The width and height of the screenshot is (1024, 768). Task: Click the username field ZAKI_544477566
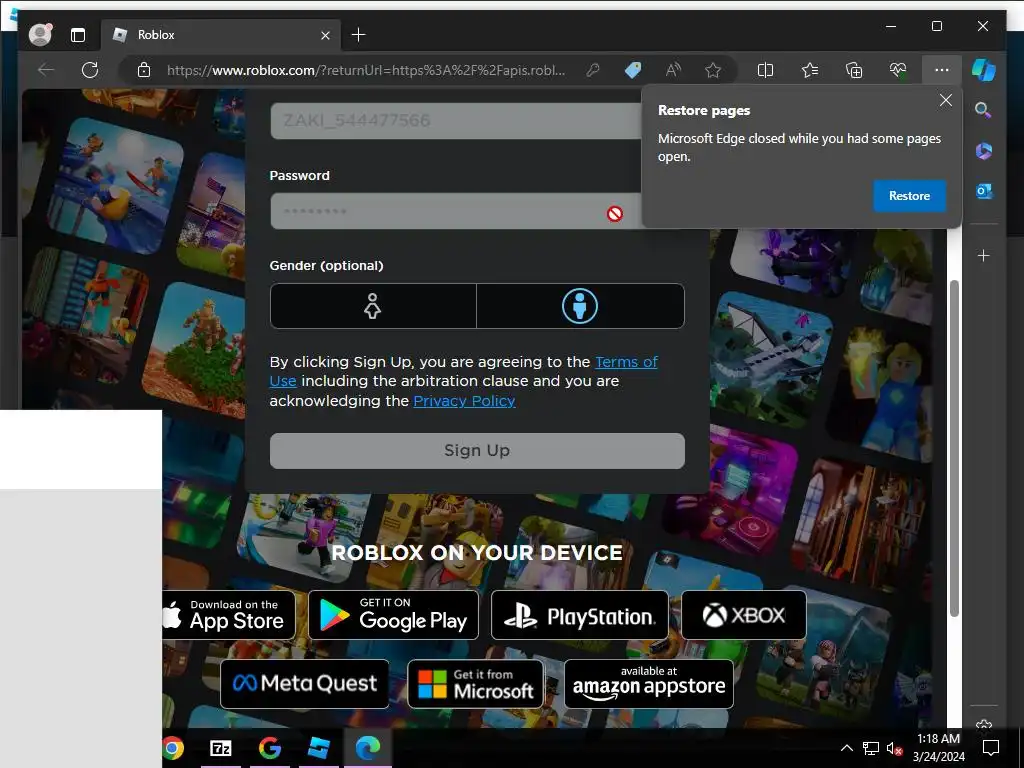point(456,120)
